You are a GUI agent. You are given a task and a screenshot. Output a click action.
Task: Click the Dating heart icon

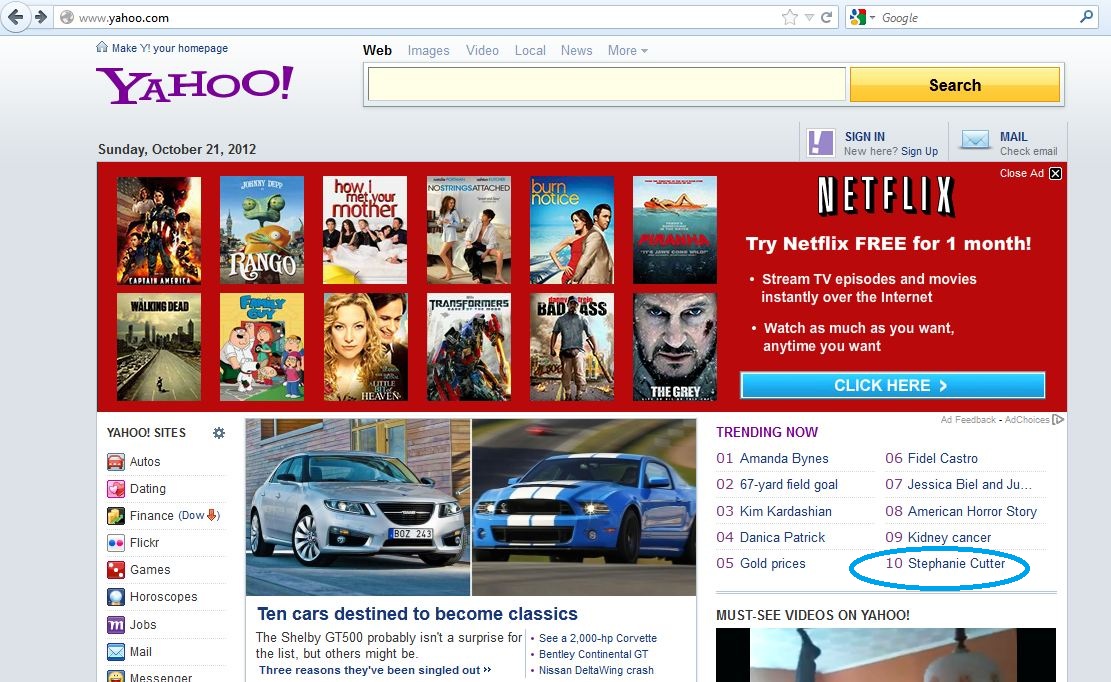click(115, 489)
